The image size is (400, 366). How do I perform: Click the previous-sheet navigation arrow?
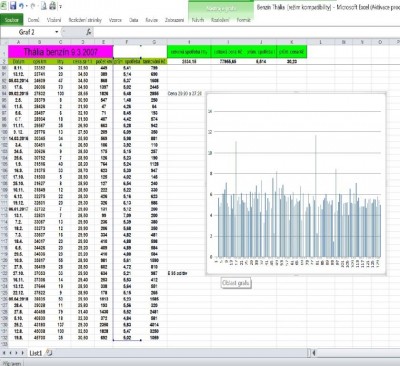click(10, 353)
